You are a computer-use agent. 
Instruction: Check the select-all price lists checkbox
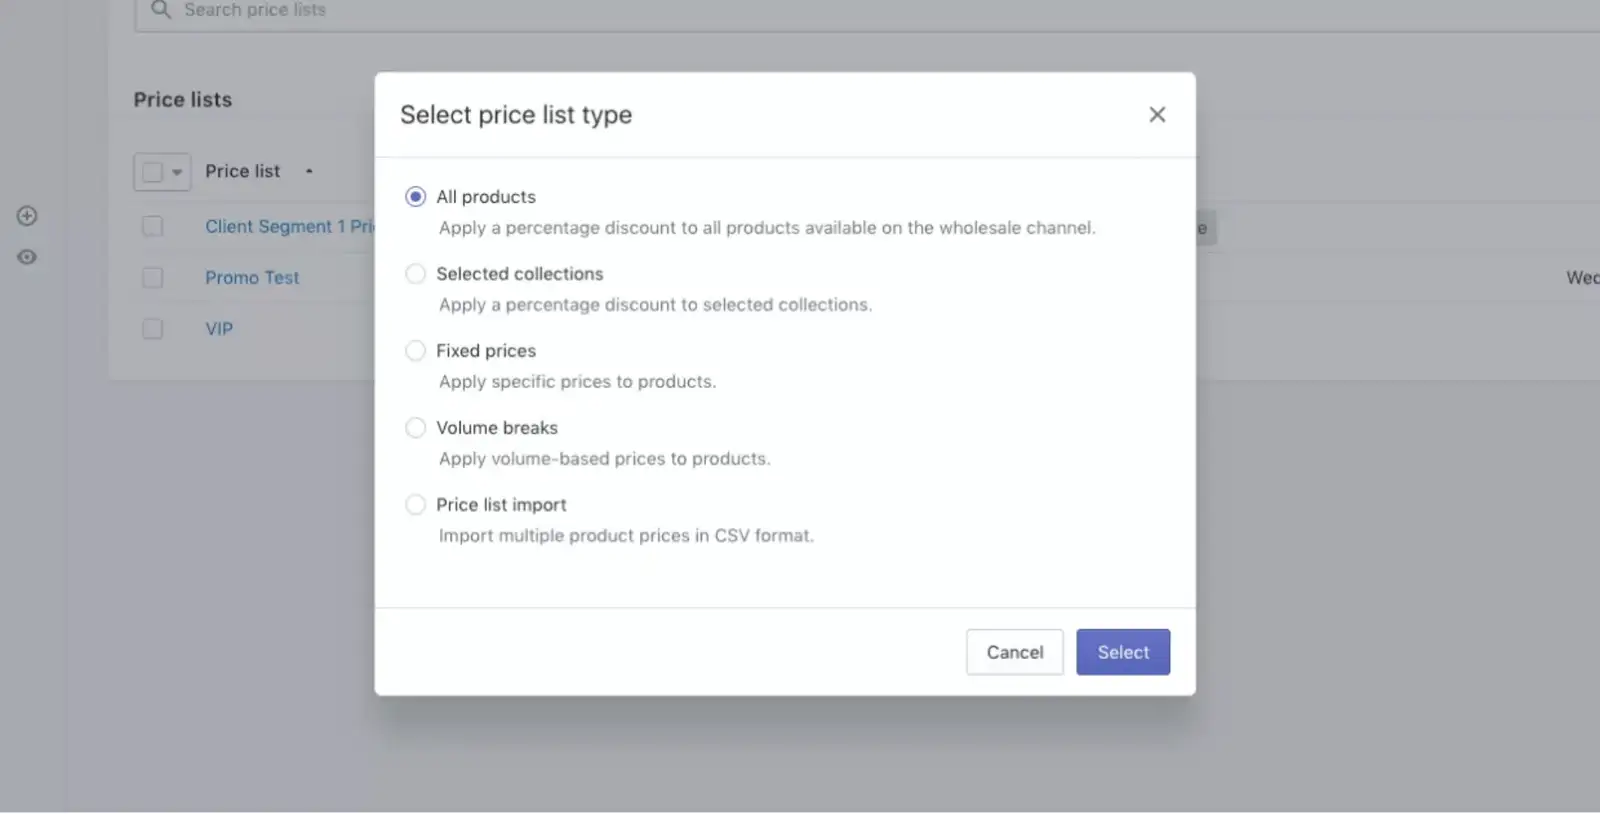pos(152,172)
